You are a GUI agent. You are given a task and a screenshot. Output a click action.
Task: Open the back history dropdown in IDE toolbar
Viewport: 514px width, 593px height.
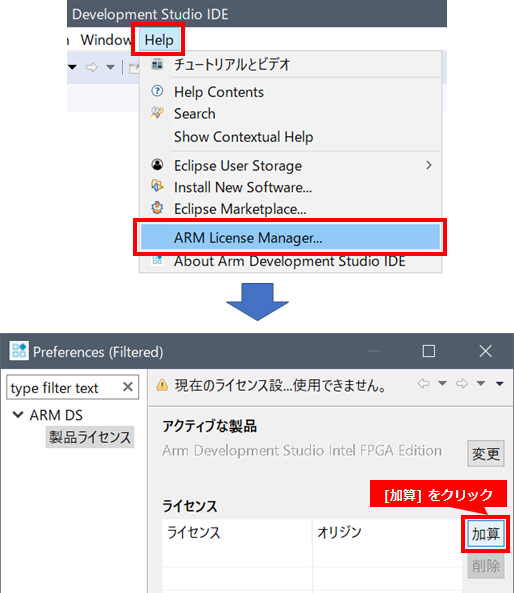pyautogui.click(x=72, y=67)
